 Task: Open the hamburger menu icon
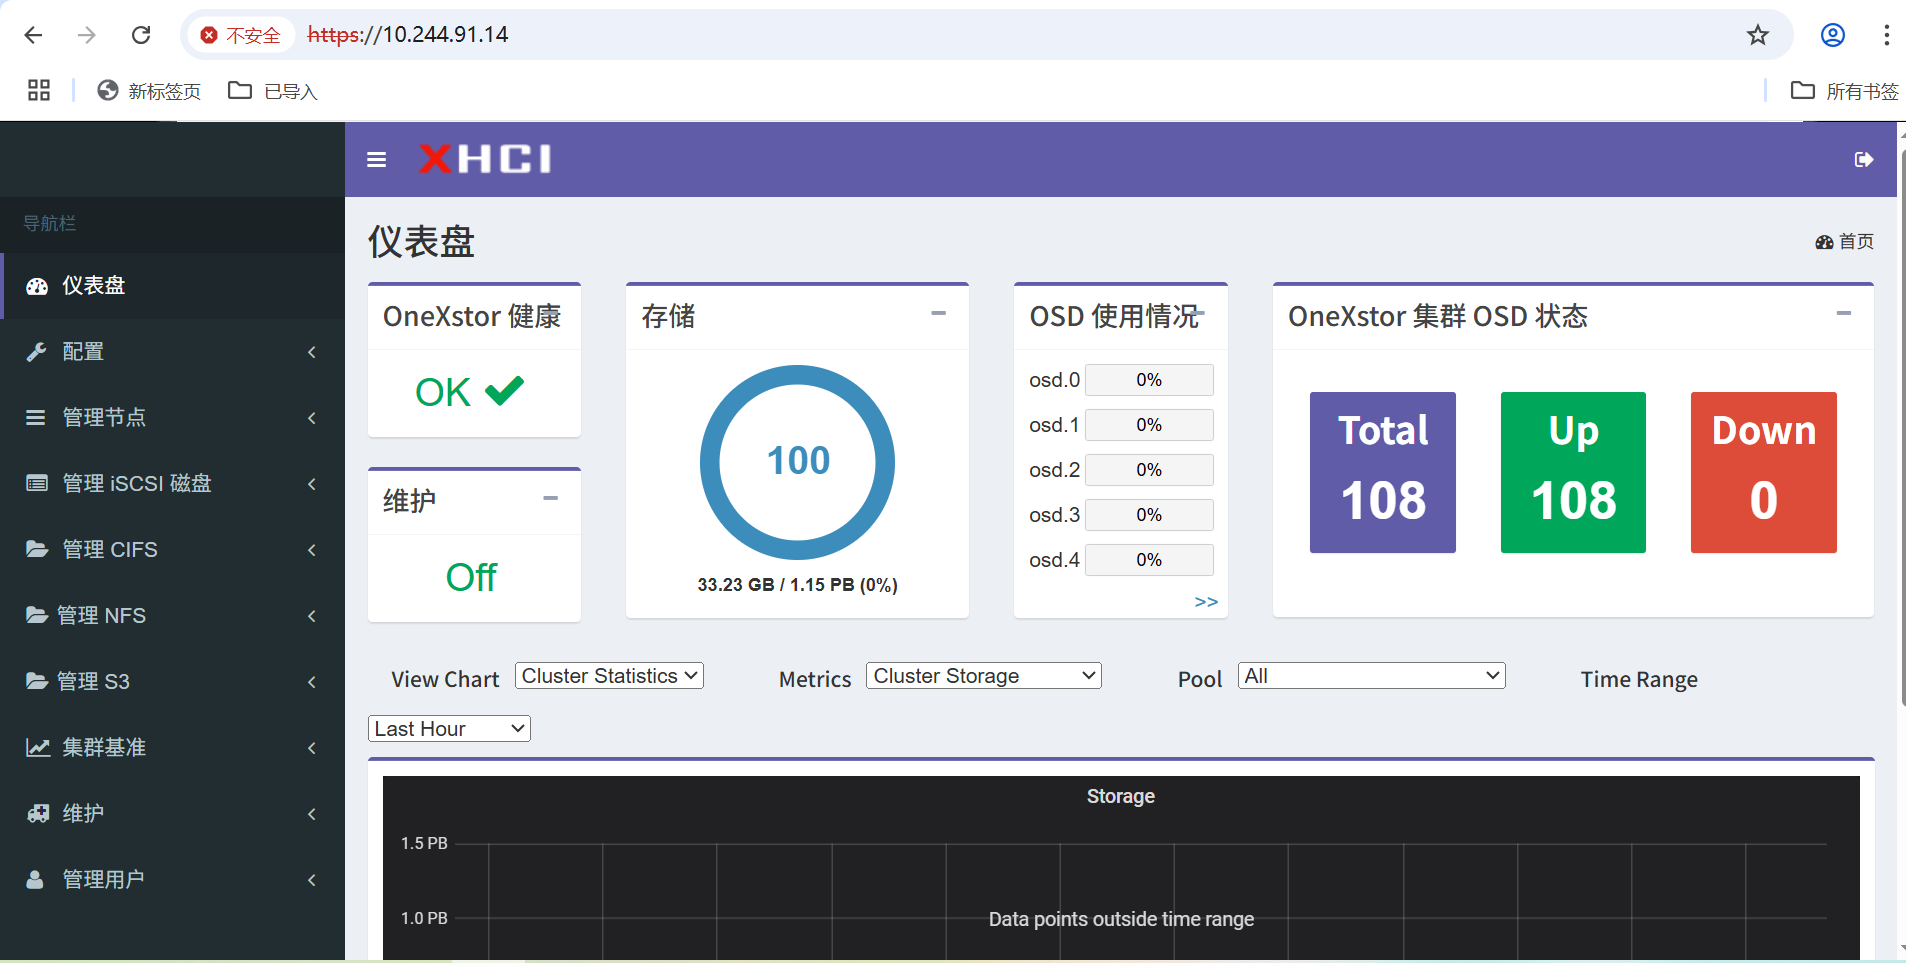click(377, 159)
